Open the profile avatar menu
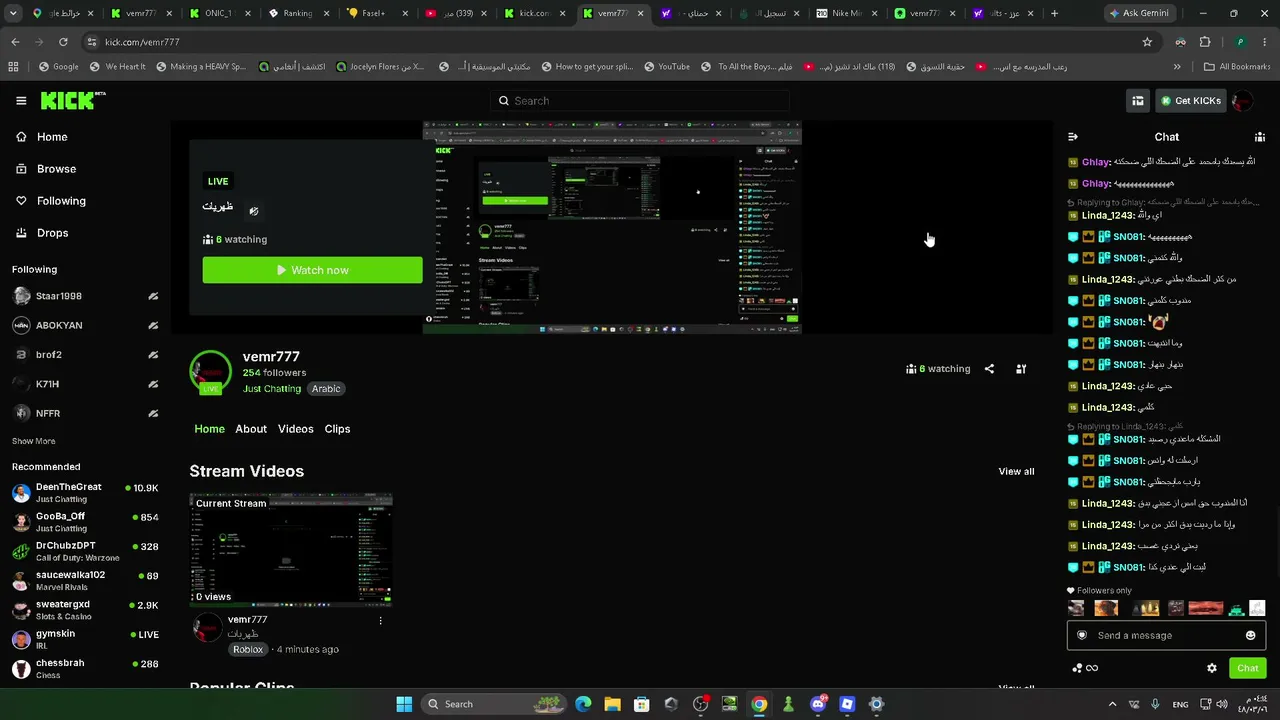1280x720 pixels. pyautogui.click(x=1242, y=101)
